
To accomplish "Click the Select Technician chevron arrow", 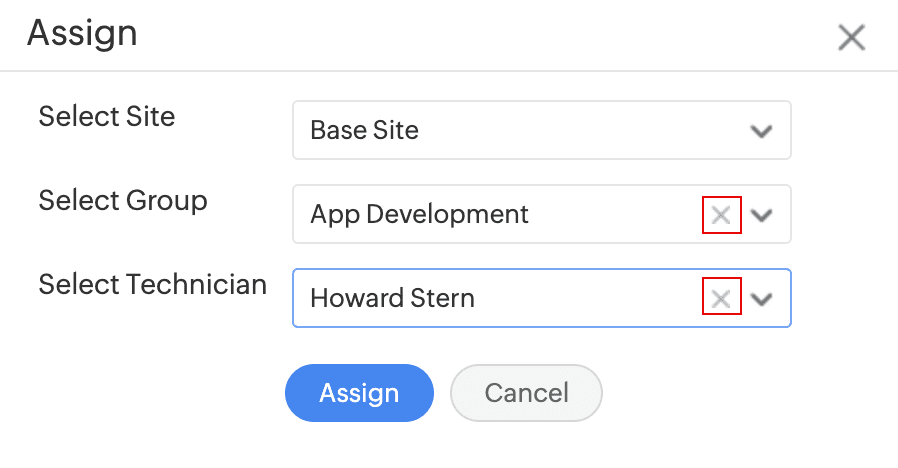I will 762,299.
